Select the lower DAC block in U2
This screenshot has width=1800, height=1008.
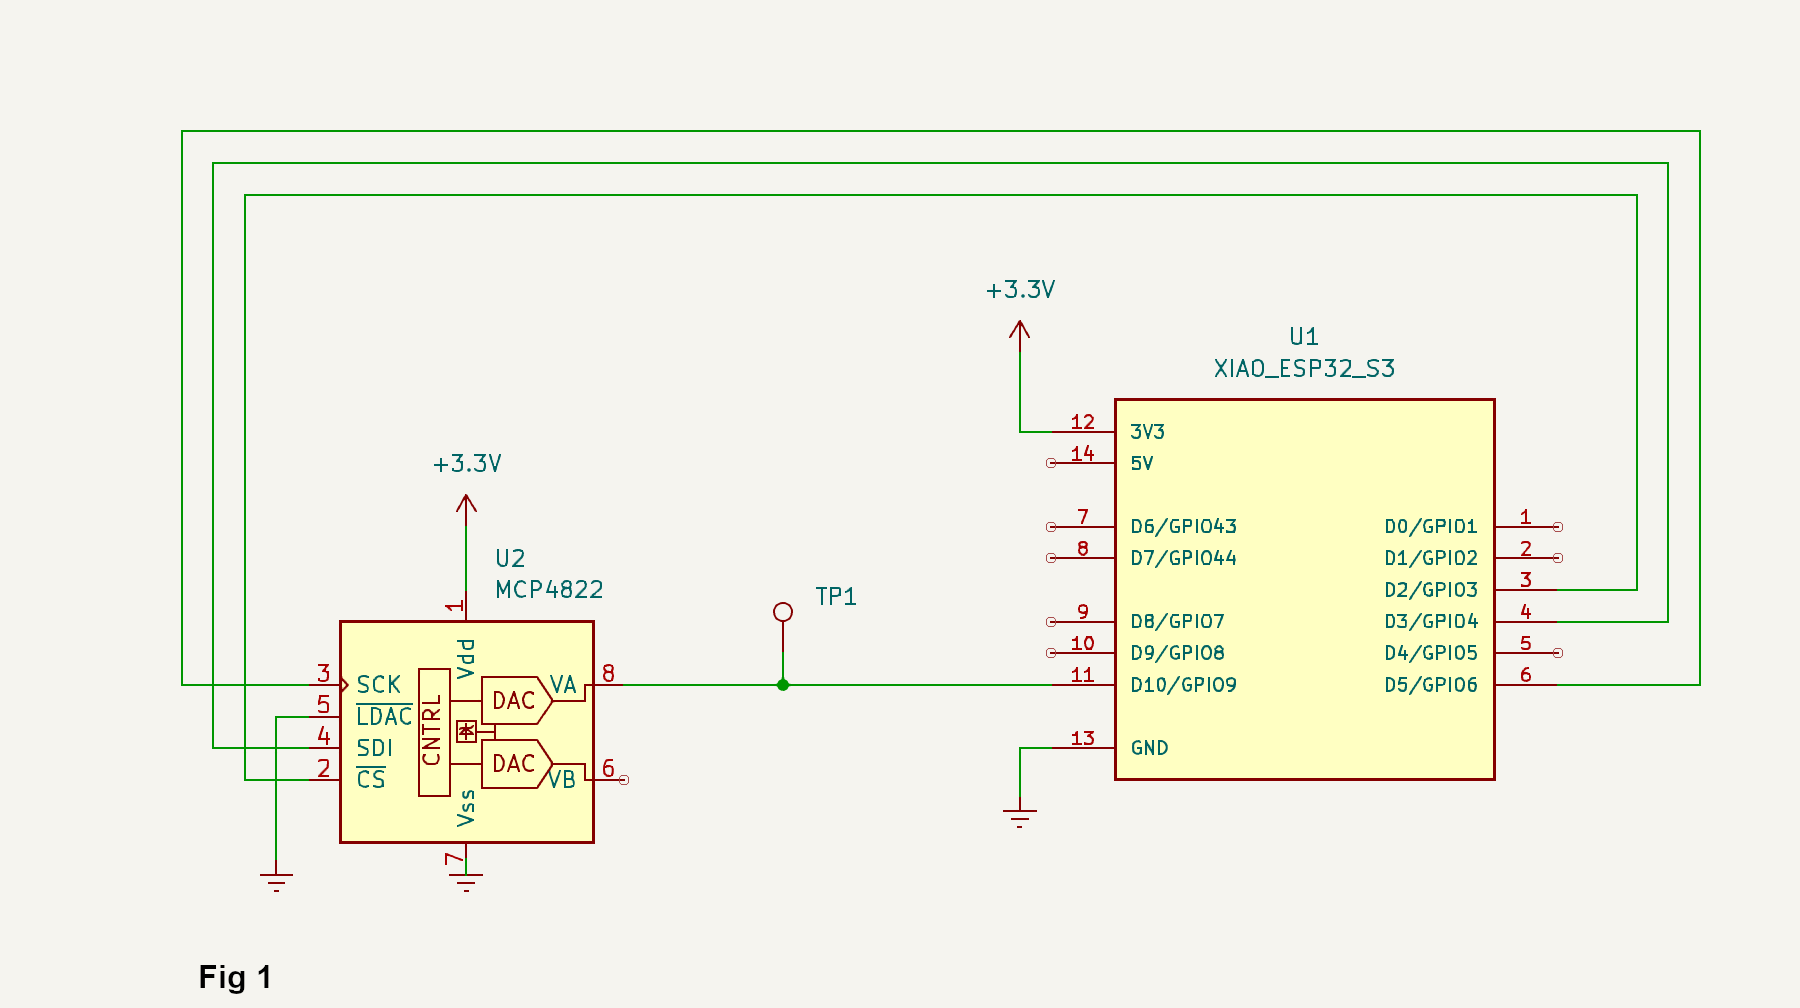516,764
